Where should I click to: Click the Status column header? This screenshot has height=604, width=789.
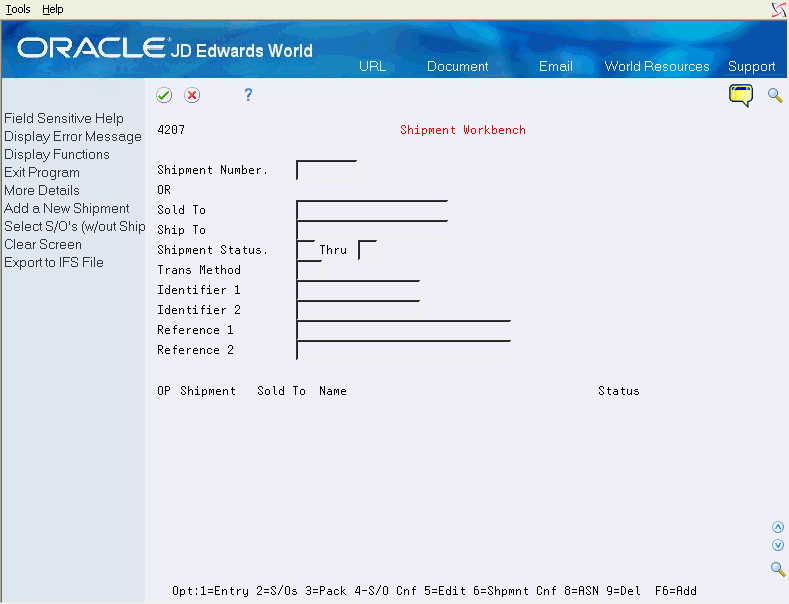pos(619,391)
